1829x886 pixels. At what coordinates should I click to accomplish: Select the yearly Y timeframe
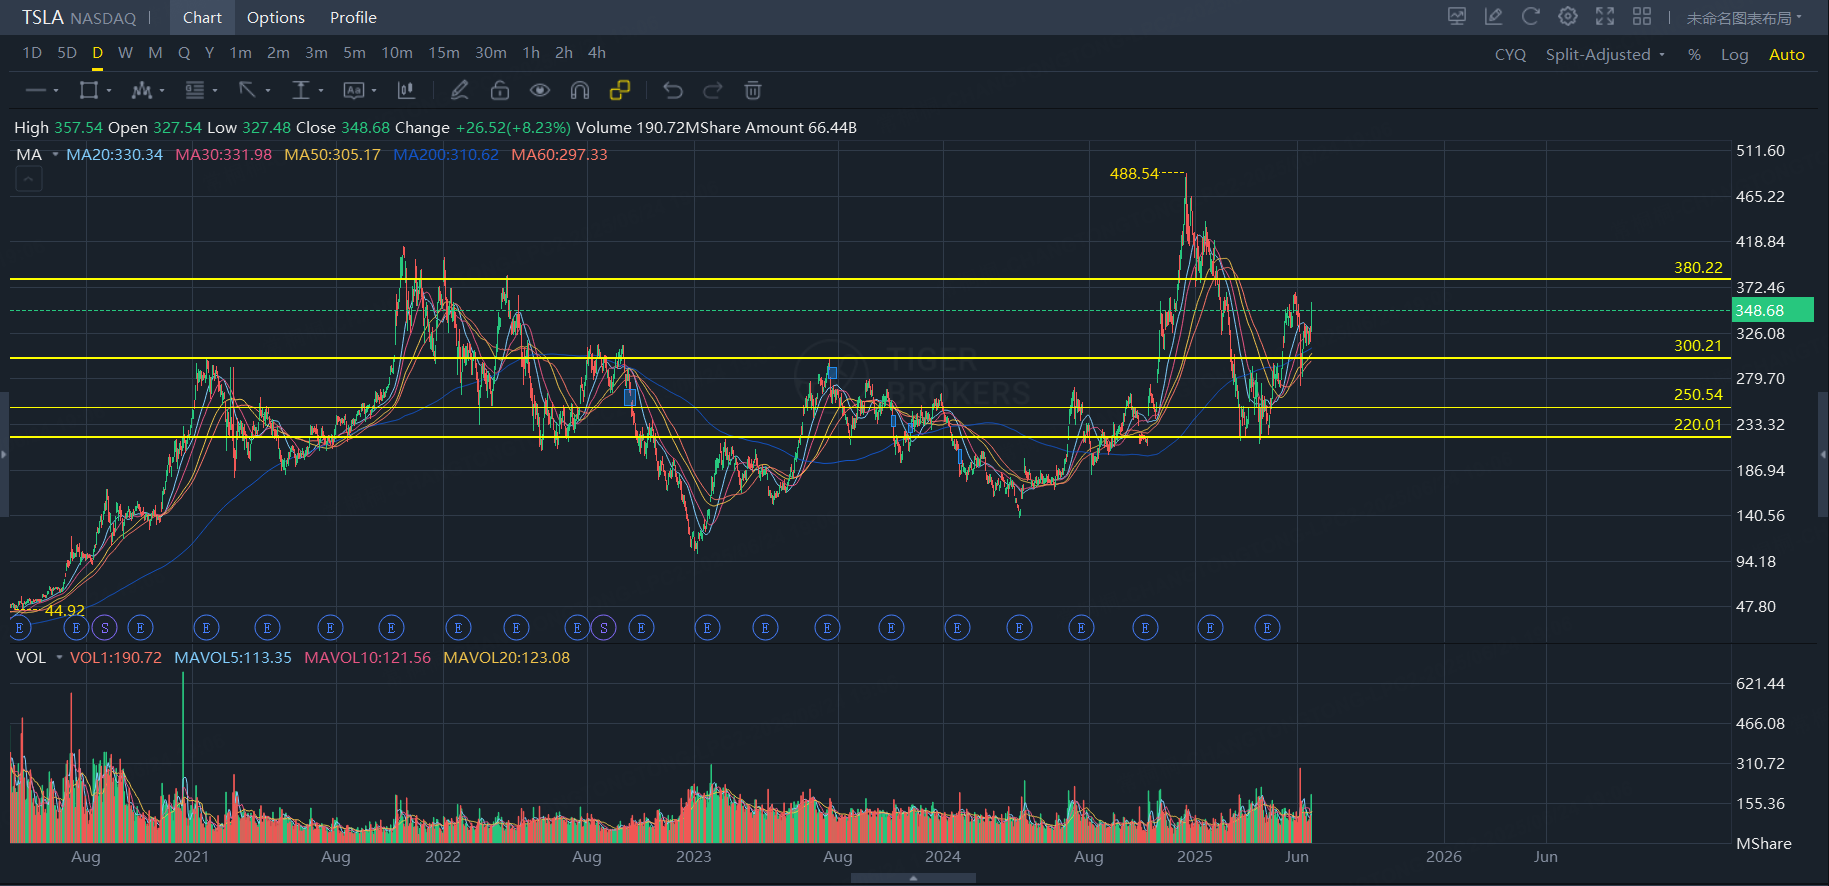coord(209,53)
